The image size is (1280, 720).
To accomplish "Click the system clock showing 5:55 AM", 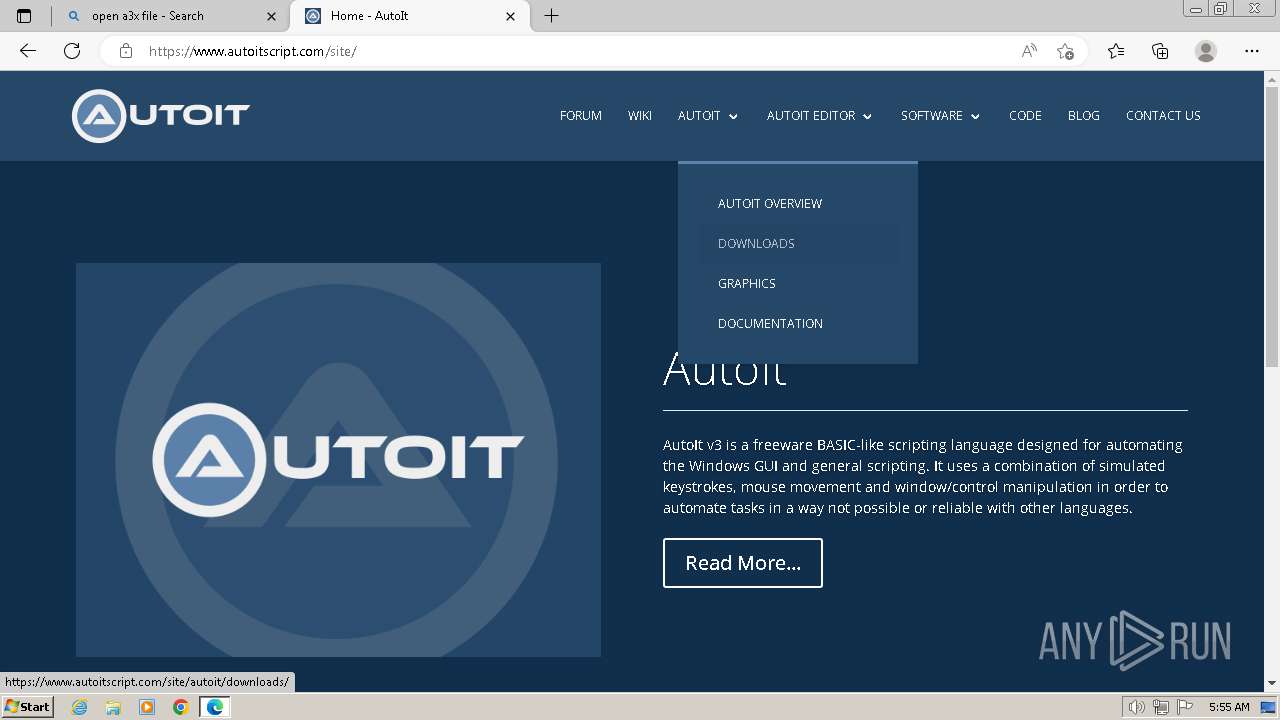I will pos(1229,707).
